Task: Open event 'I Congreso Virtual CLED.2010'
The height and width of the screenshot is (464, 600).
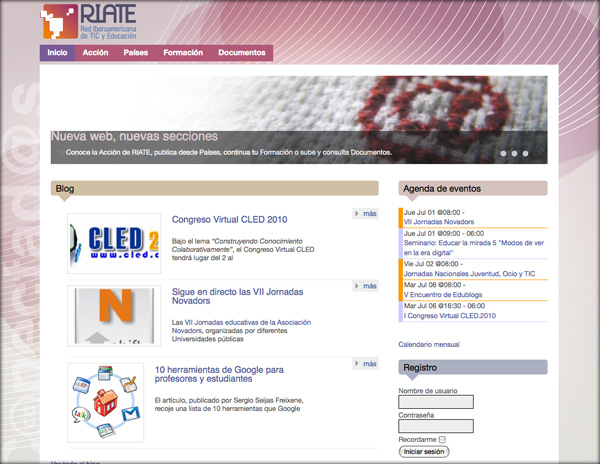Action: 450,316
